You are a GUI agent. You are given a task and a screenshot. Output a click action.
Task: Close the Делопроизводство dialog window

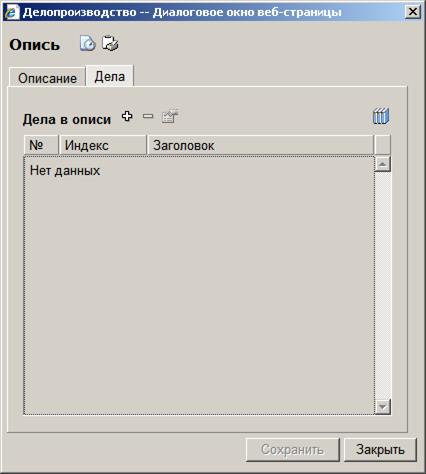point(413,12)
